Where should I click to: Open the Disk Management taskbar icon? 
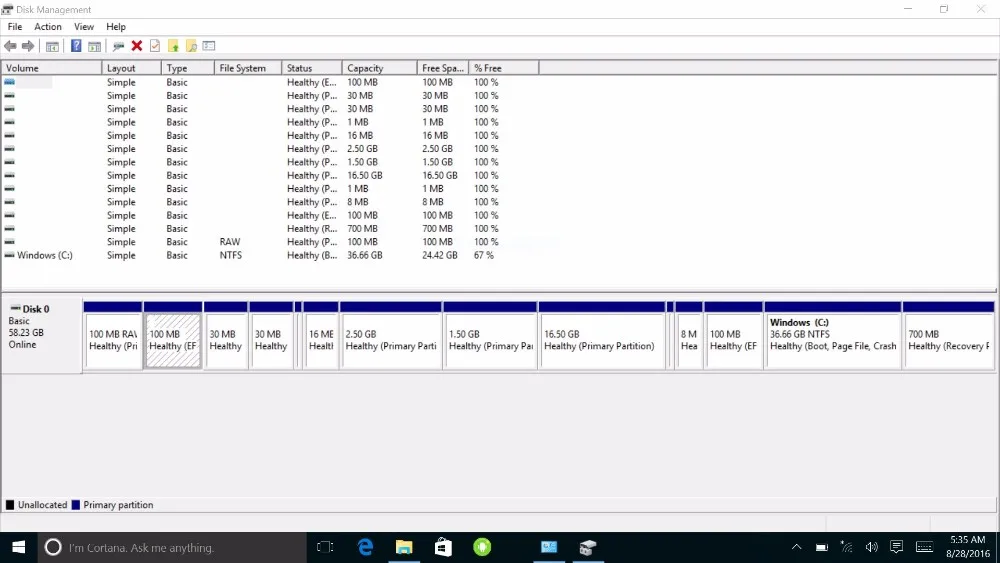tap(587, 547)
